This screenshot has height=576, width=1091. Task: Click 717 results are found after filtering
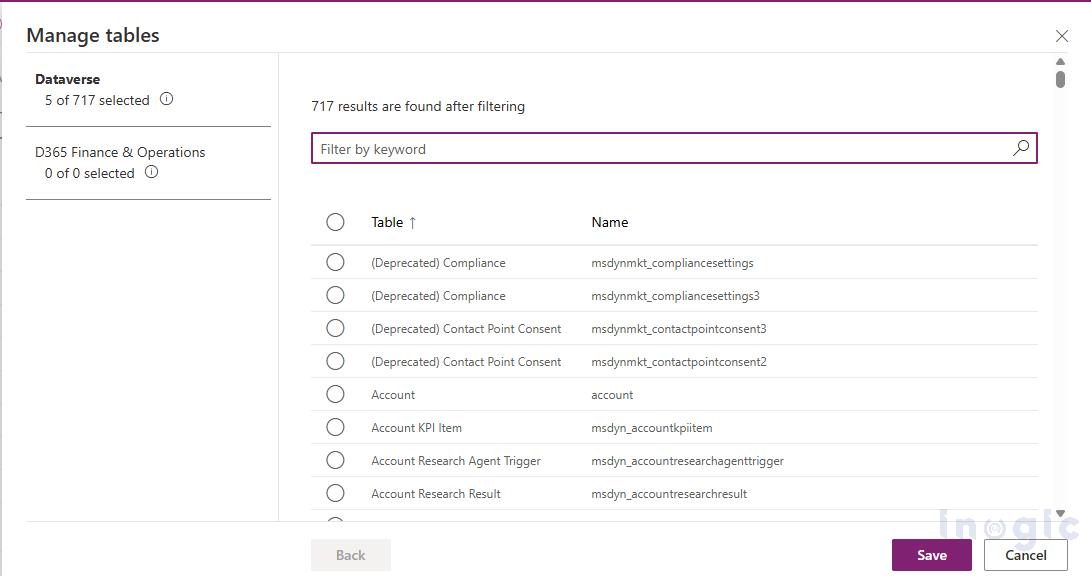418,106
